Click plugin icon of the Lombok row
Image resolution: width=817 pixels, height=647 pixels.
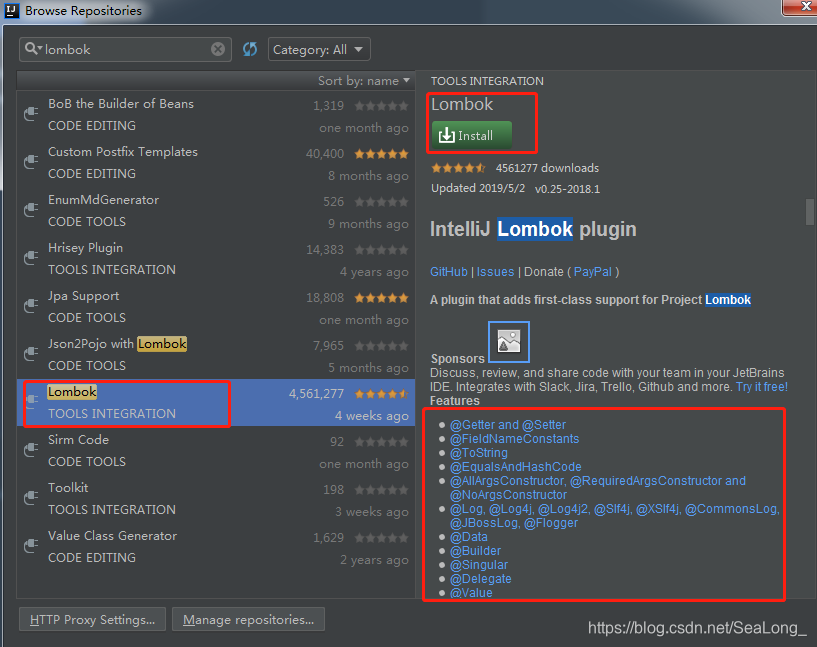32,400
